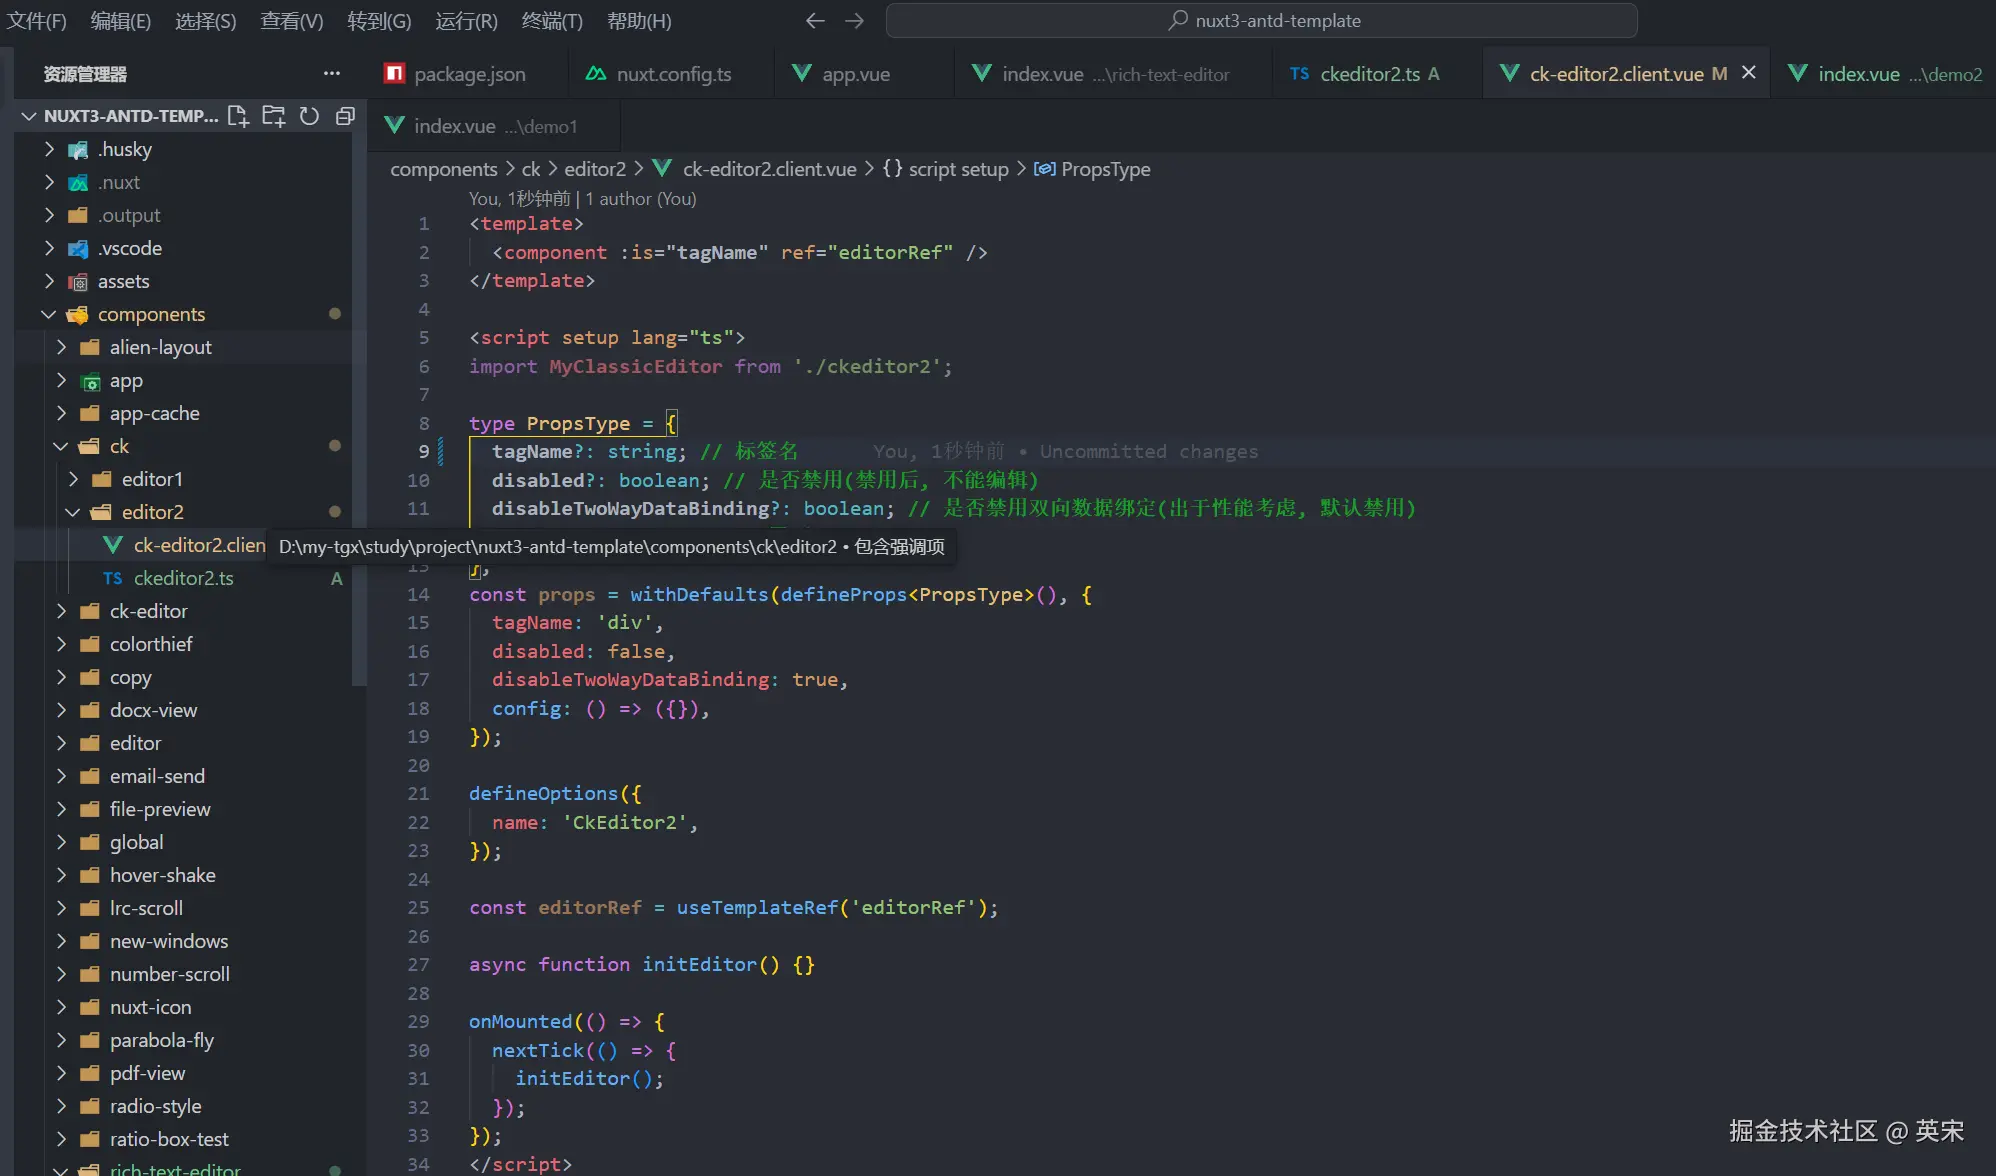Navigate forward with the right arrow
Viewport: 1996px width, 1176px height.
click(x=854, y=21)
